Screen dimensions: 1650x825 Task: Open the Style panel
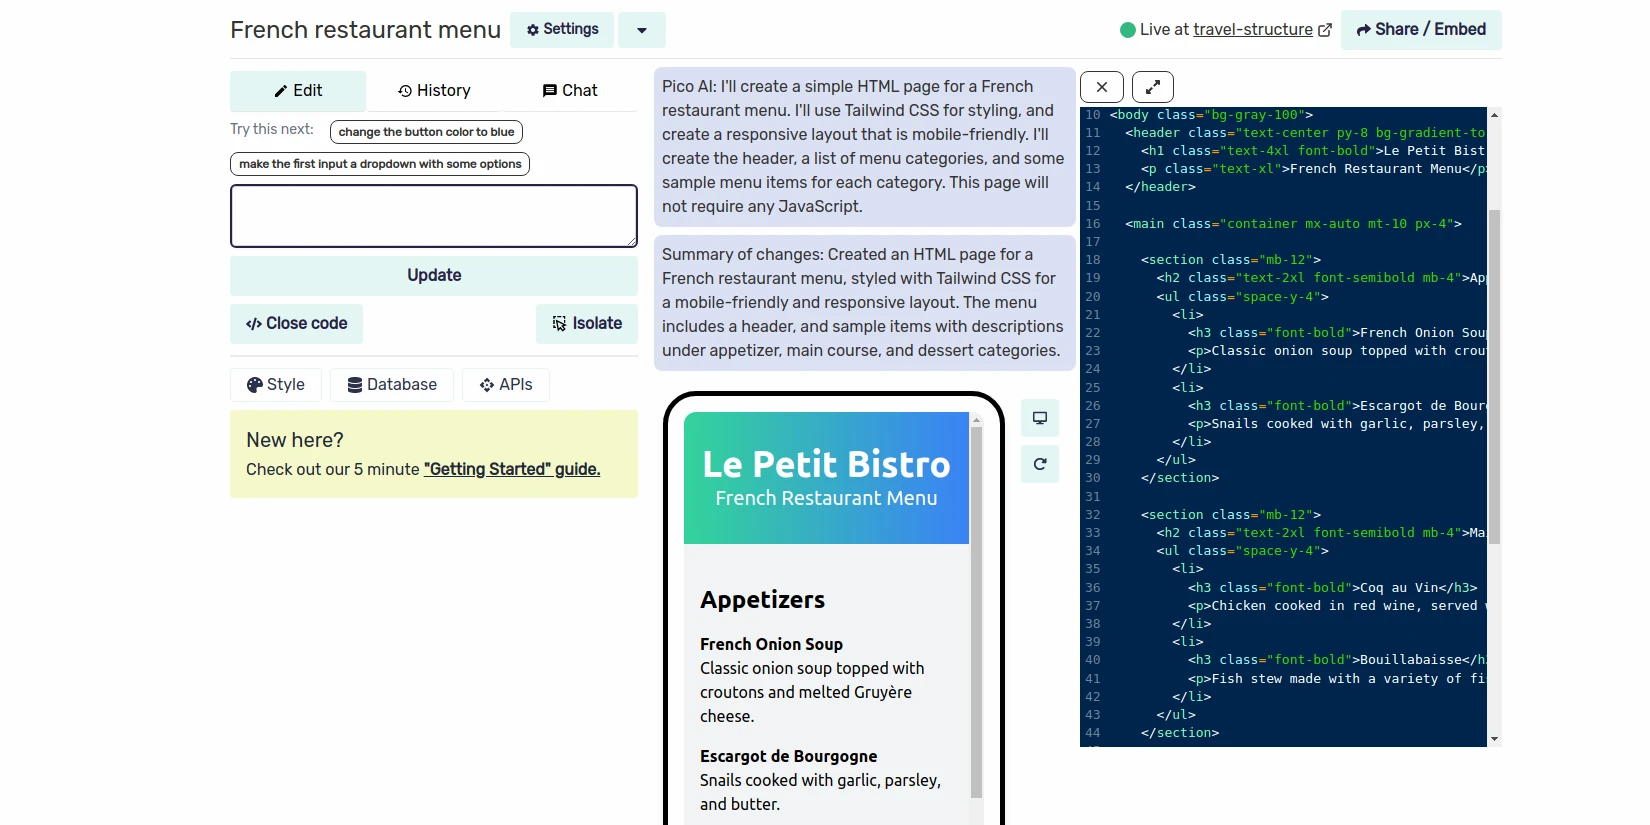tap(276, 385)
